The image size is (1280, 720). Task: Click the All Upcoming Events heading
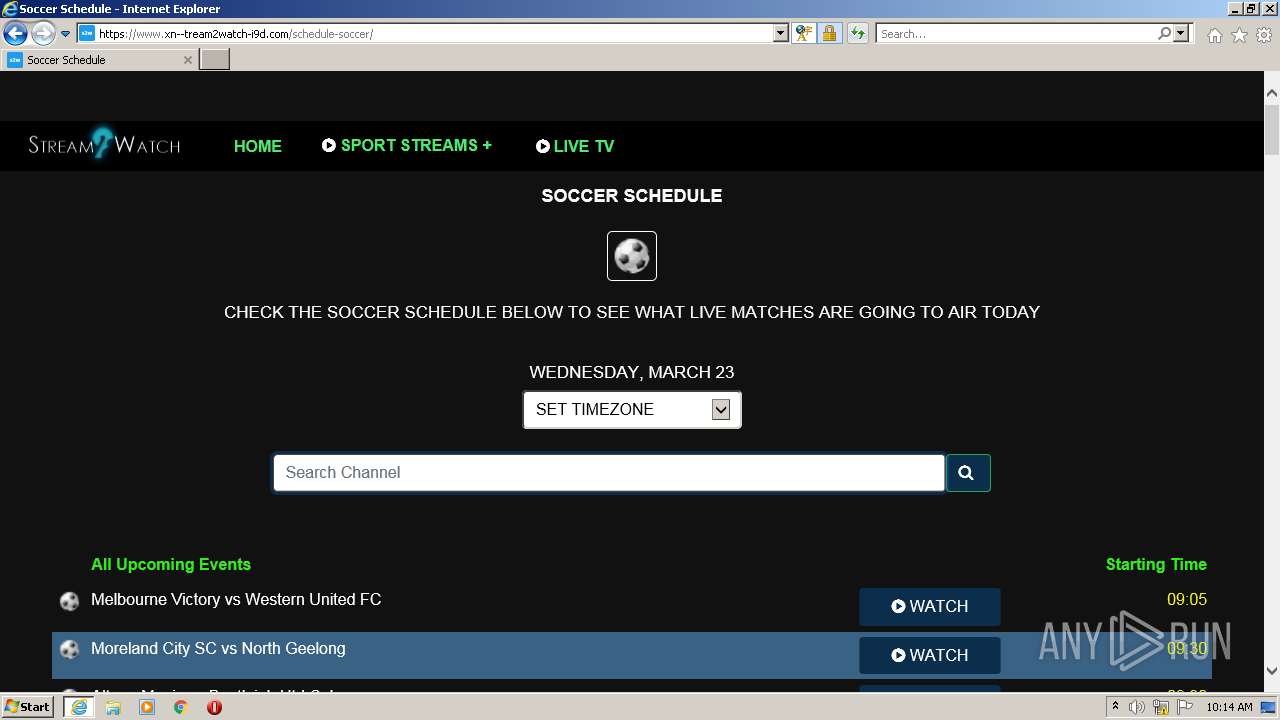pos(171,565)
